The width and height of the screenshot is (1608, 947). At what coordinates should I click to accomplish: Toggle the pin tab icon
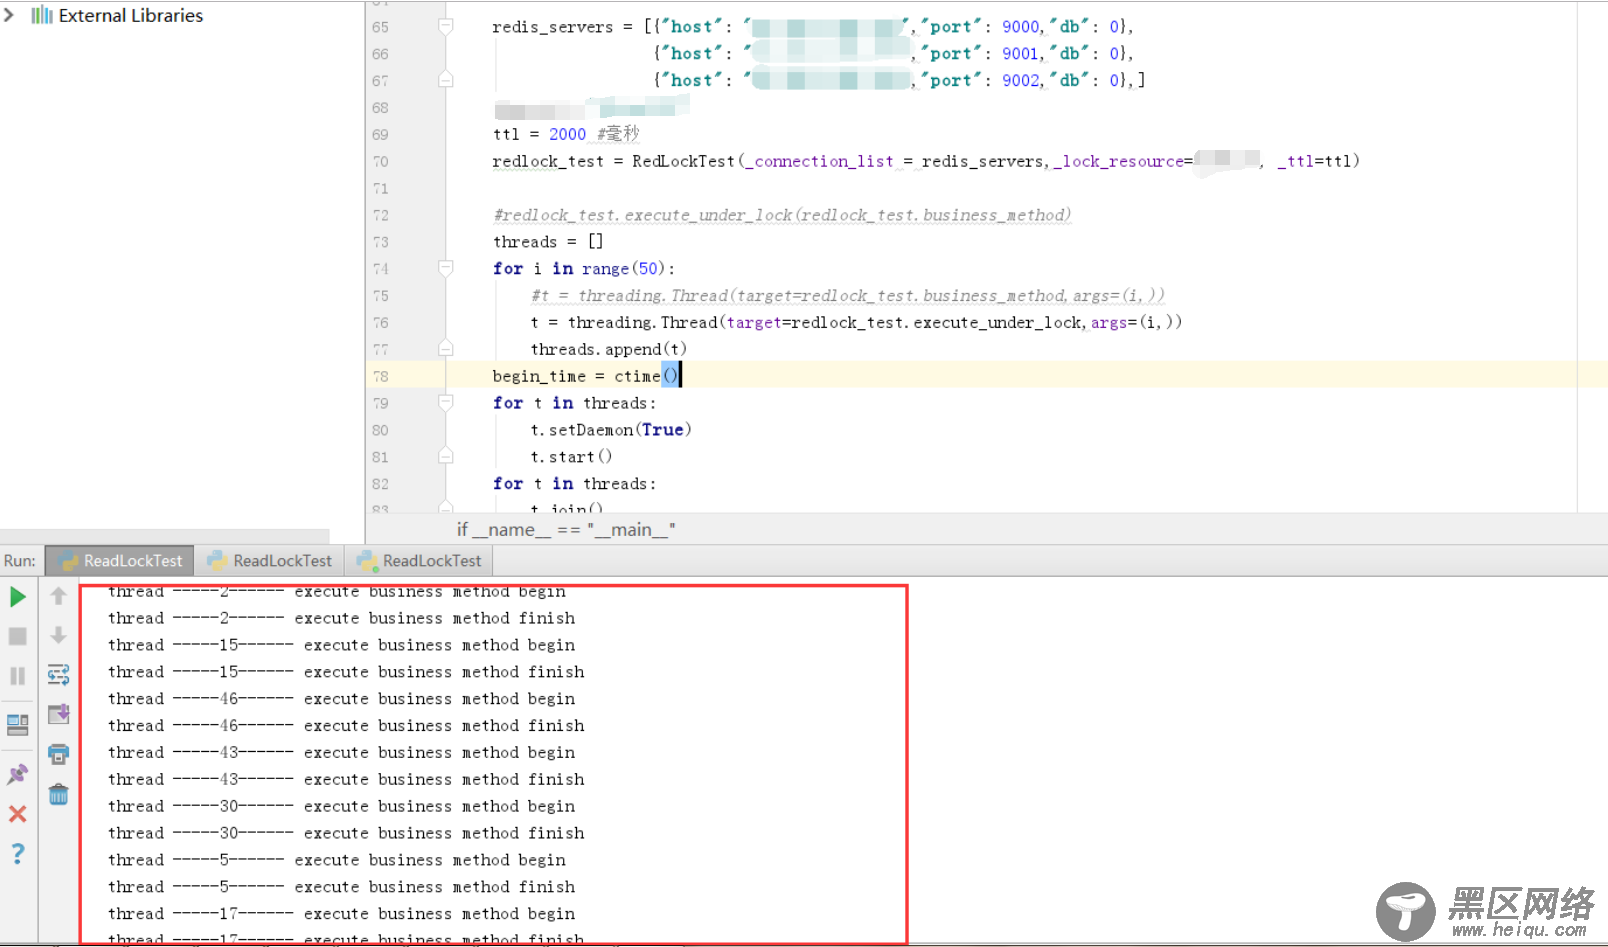point(18,774)
